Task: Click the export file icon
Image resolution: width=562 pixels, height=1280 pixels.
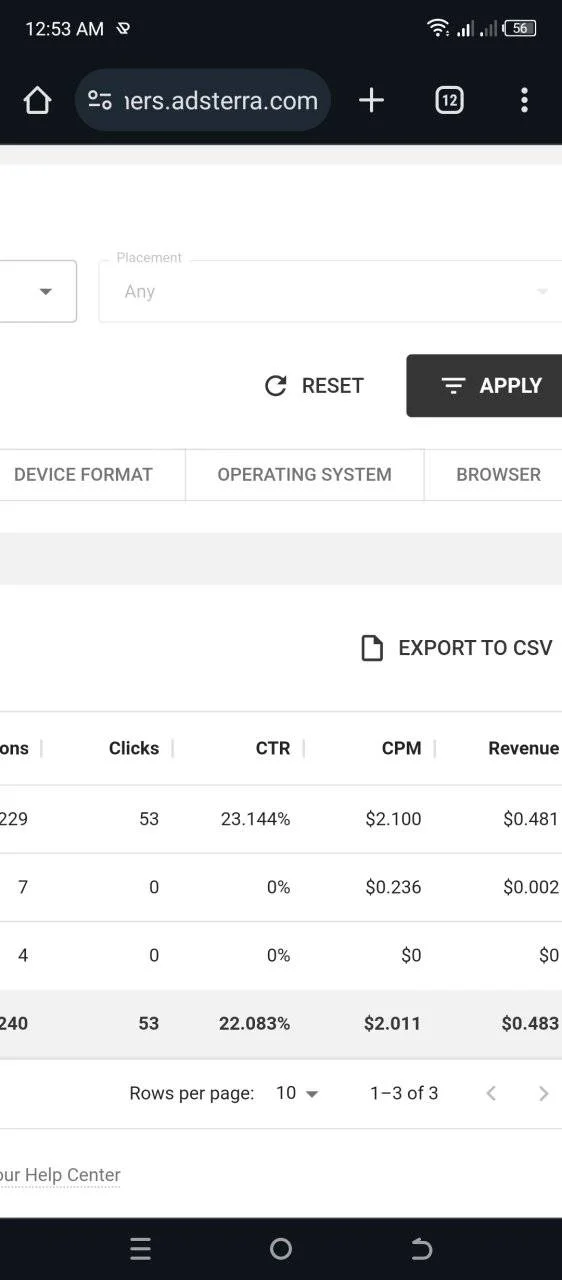Action: (x=372, y=648)
